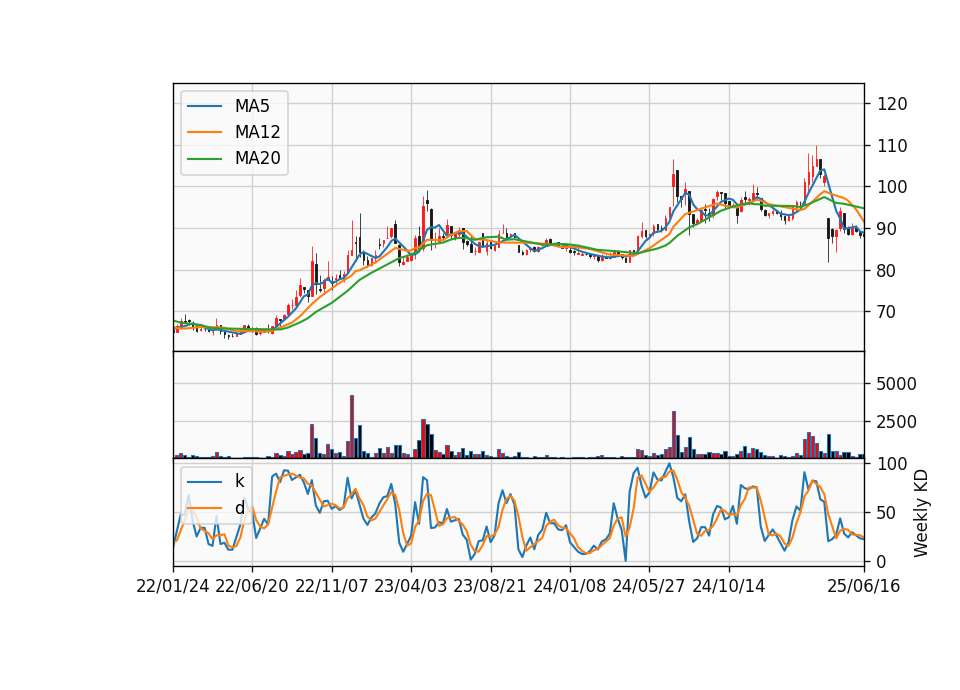
Task: Click the 5000 volume axis label
Action: point(897,384)
